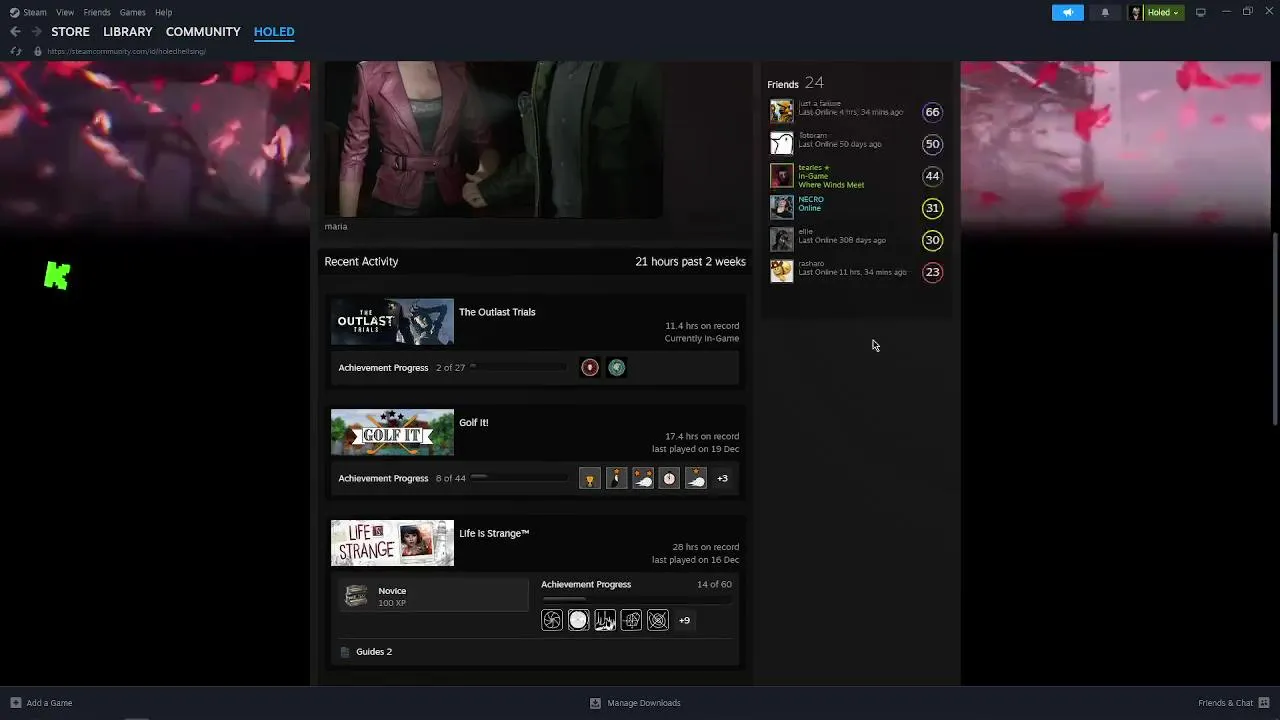Click the level 30 friend badge

(x=932, y=240)
